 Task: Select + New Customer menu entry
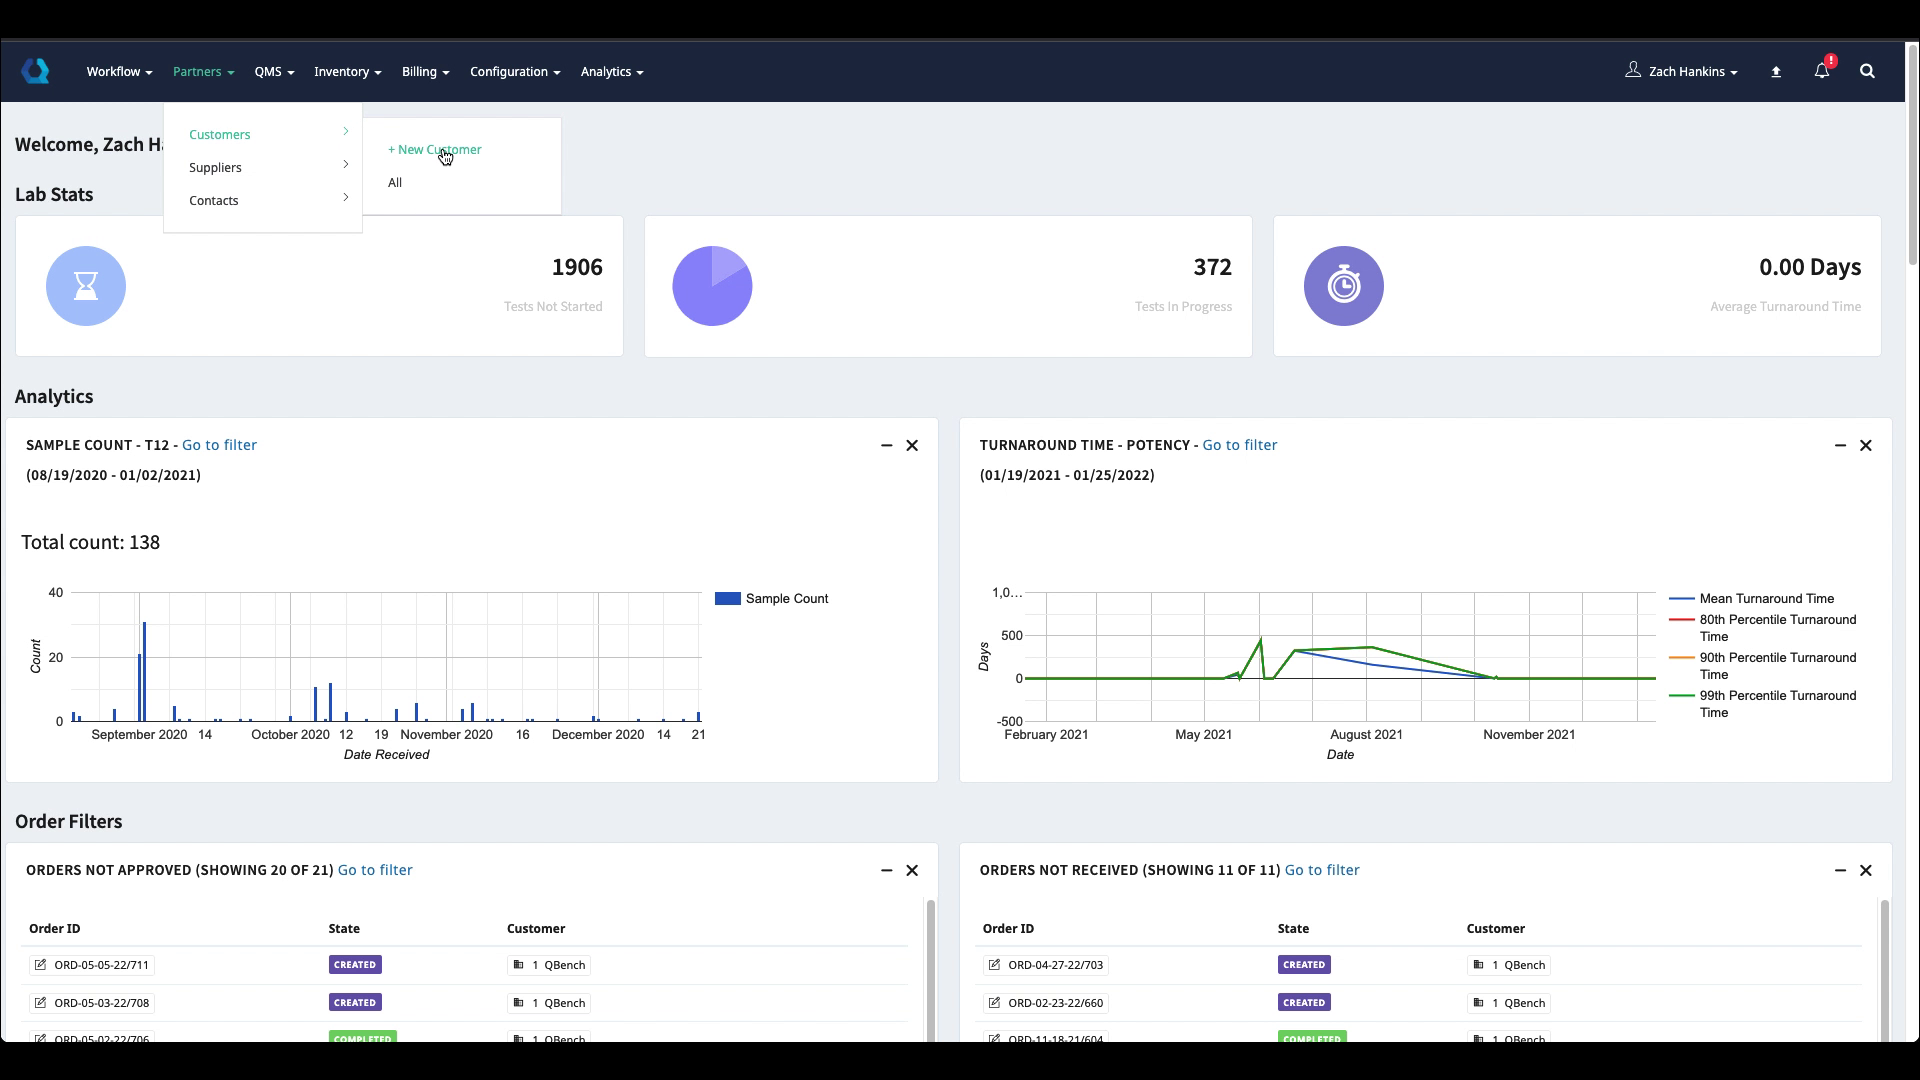pyautogui.click(x=434, y=149)
